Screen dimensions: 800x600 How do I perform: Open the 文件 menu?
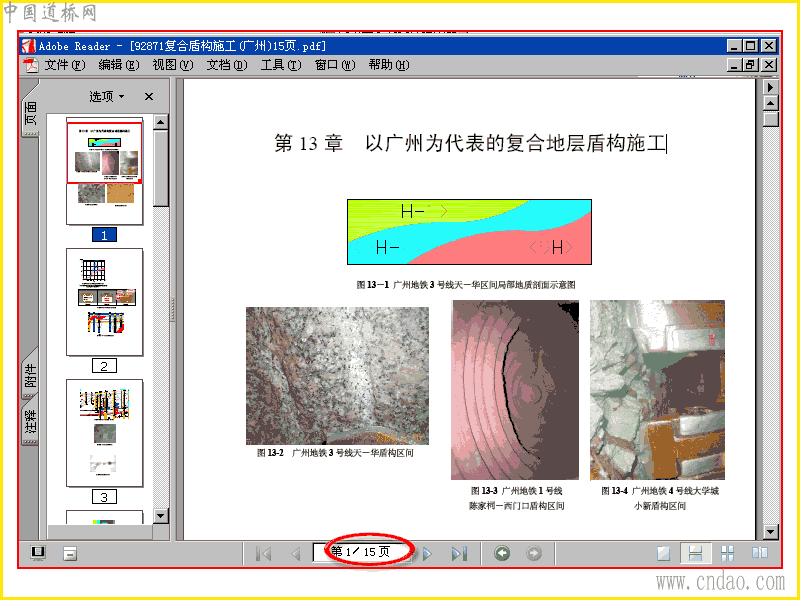(65, 65)
